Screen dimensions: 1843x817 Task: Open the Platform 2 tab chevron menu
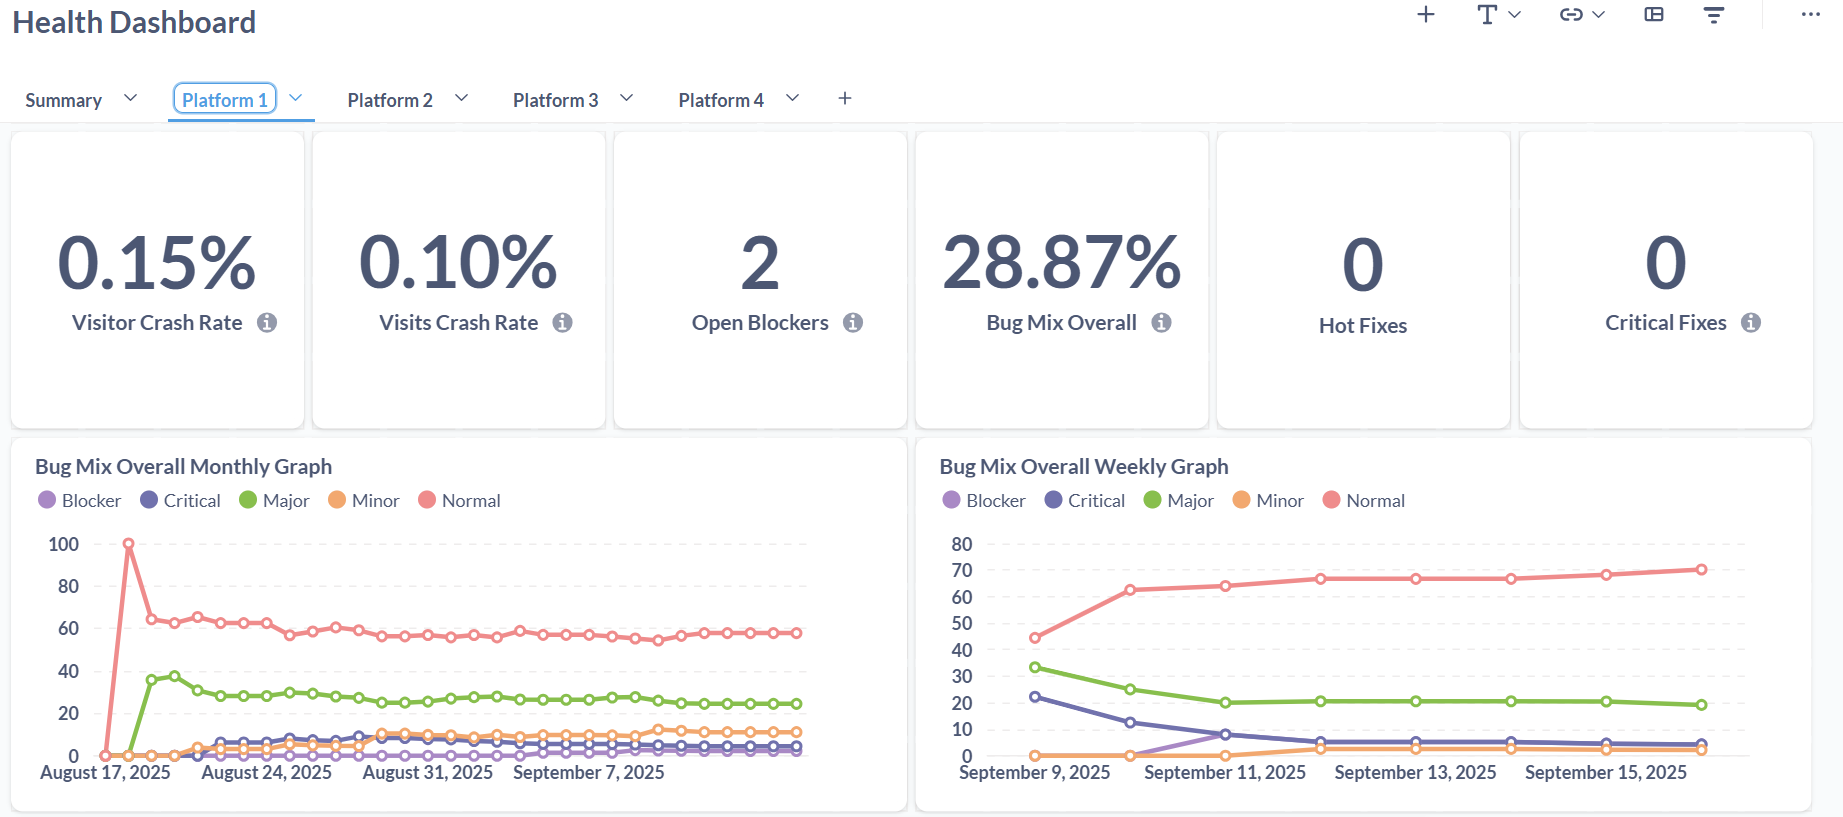(x=462, y=98)
